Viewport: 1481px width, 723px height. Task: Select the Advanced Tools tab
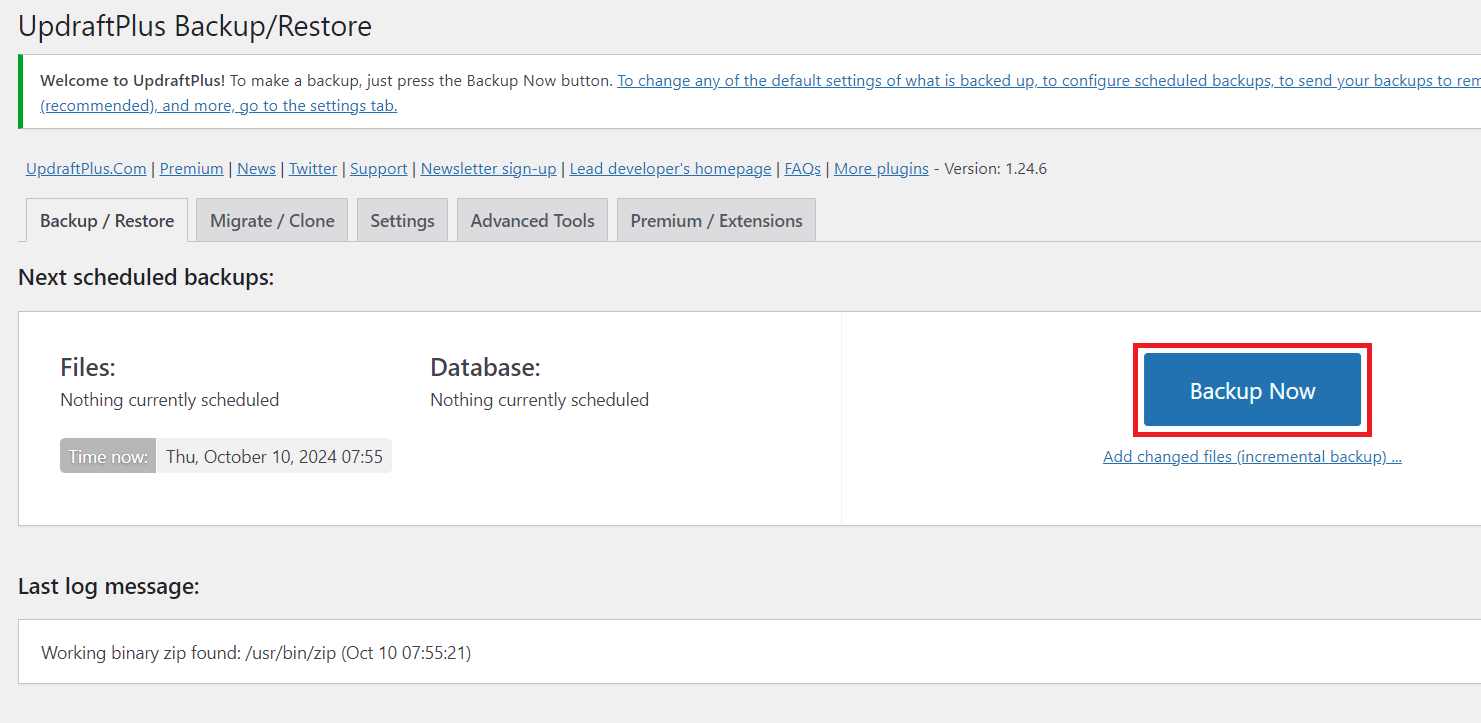click(532, 219)
